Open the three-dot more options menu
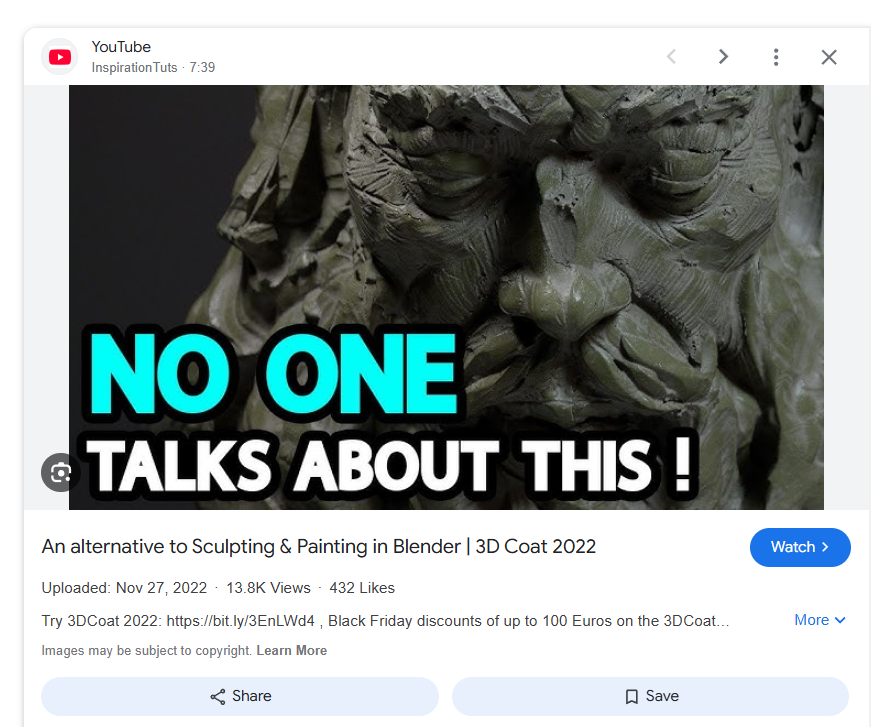This screenshot has height=727, width=871. click(x=776, y=57)
